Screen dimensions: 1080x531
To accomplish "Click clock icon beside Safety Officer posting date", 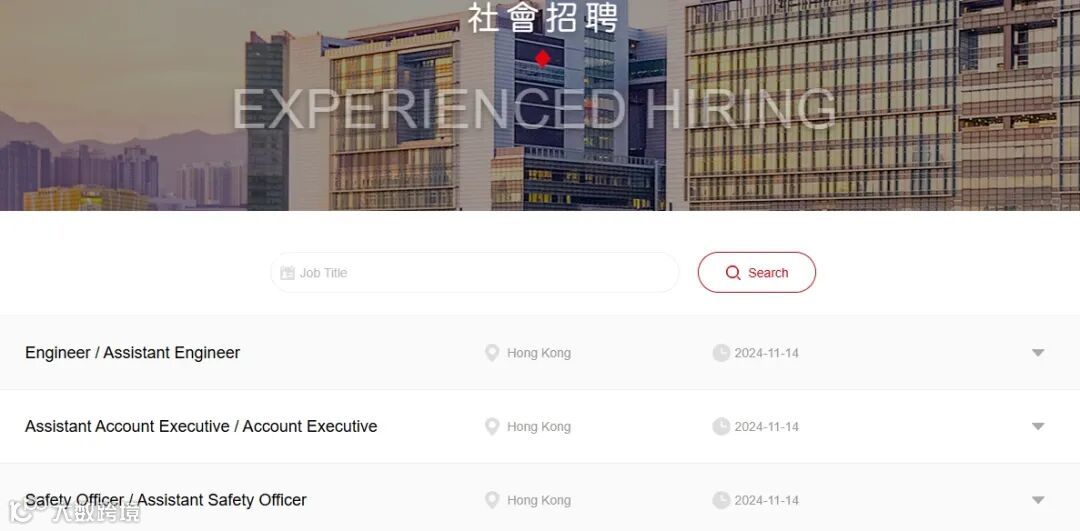I will pos(721,501).
